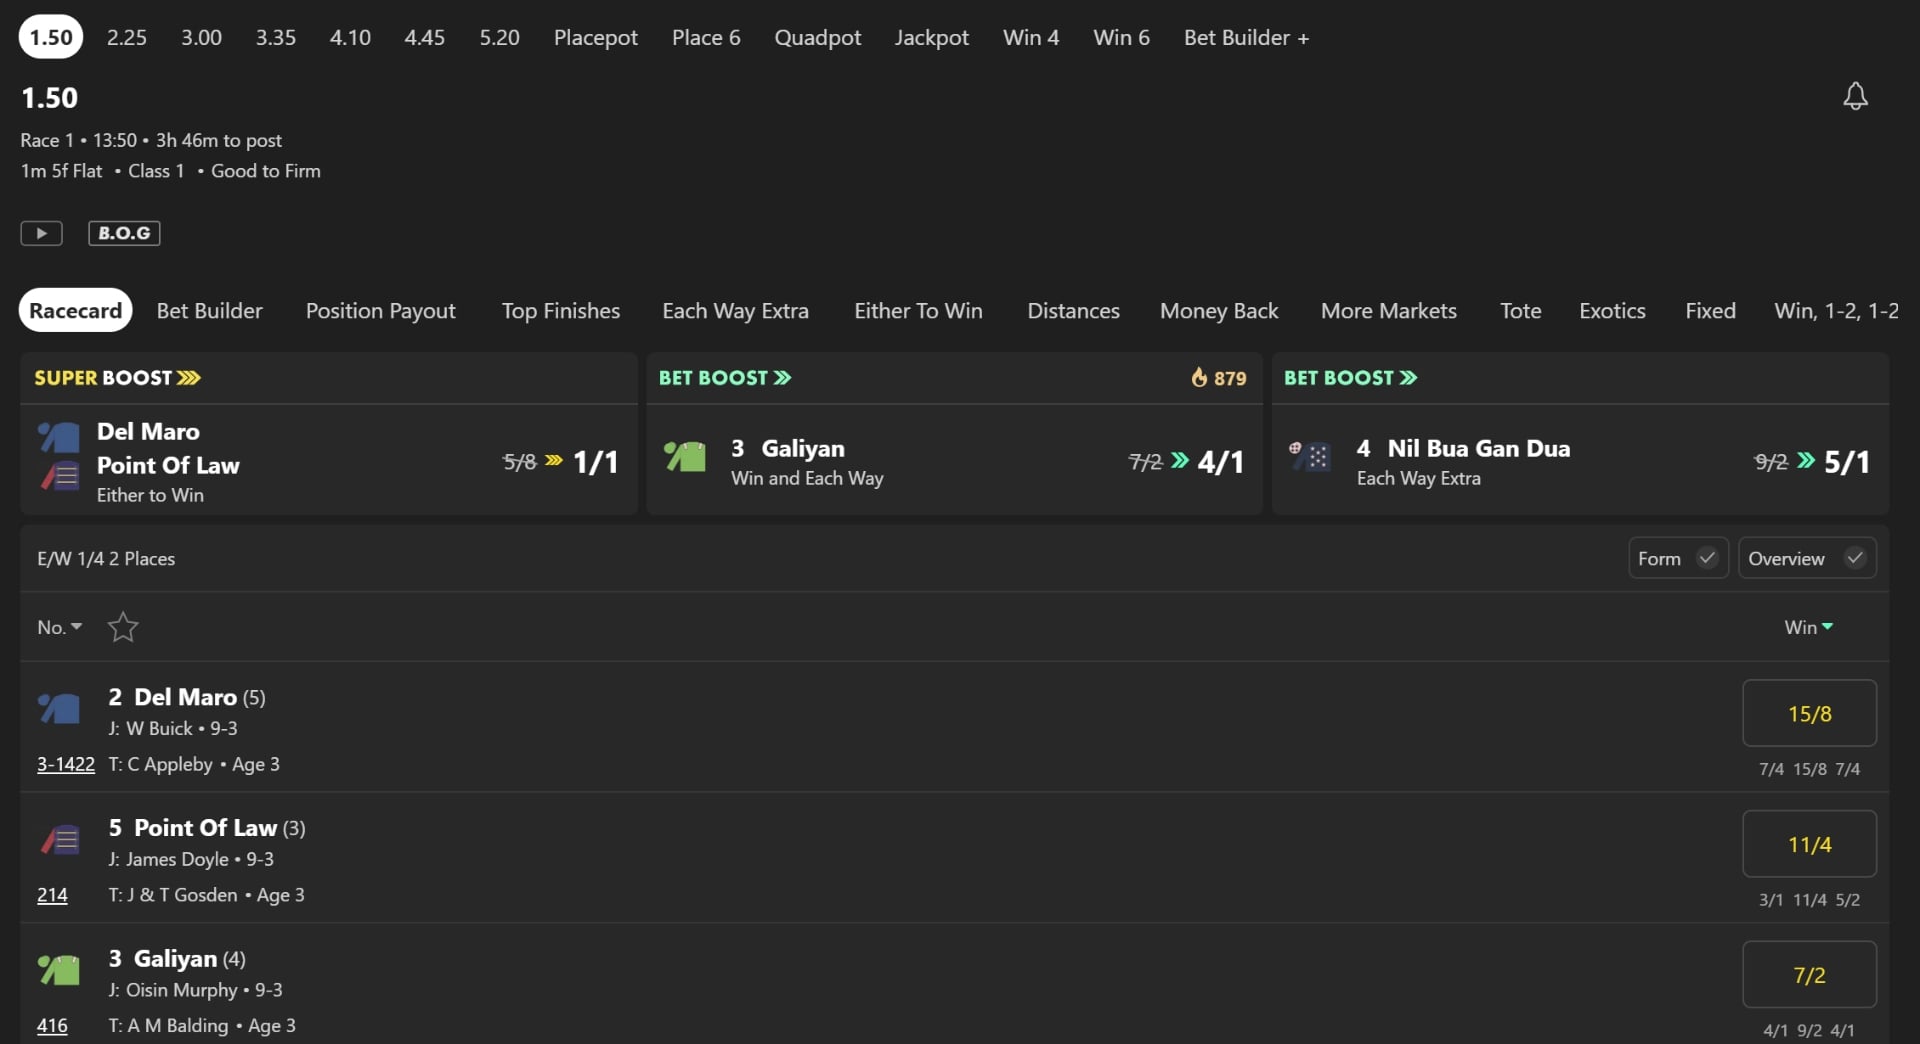Click the Nil Bua Gan Dua silk icon

[1309, 457]
